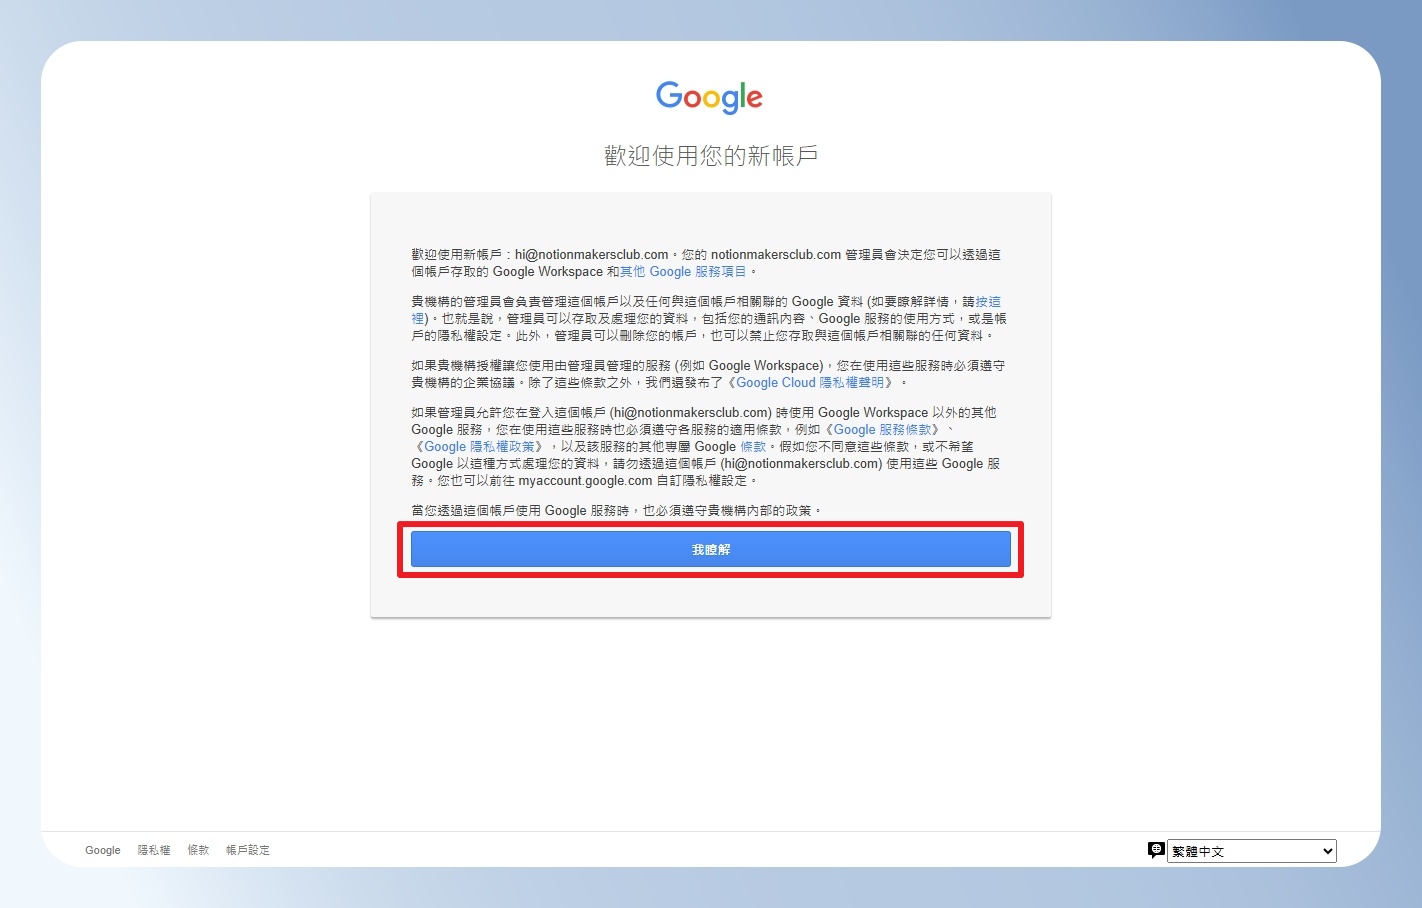
Task: Open the Google 服務條款 link
Action: tap(882, 429)
